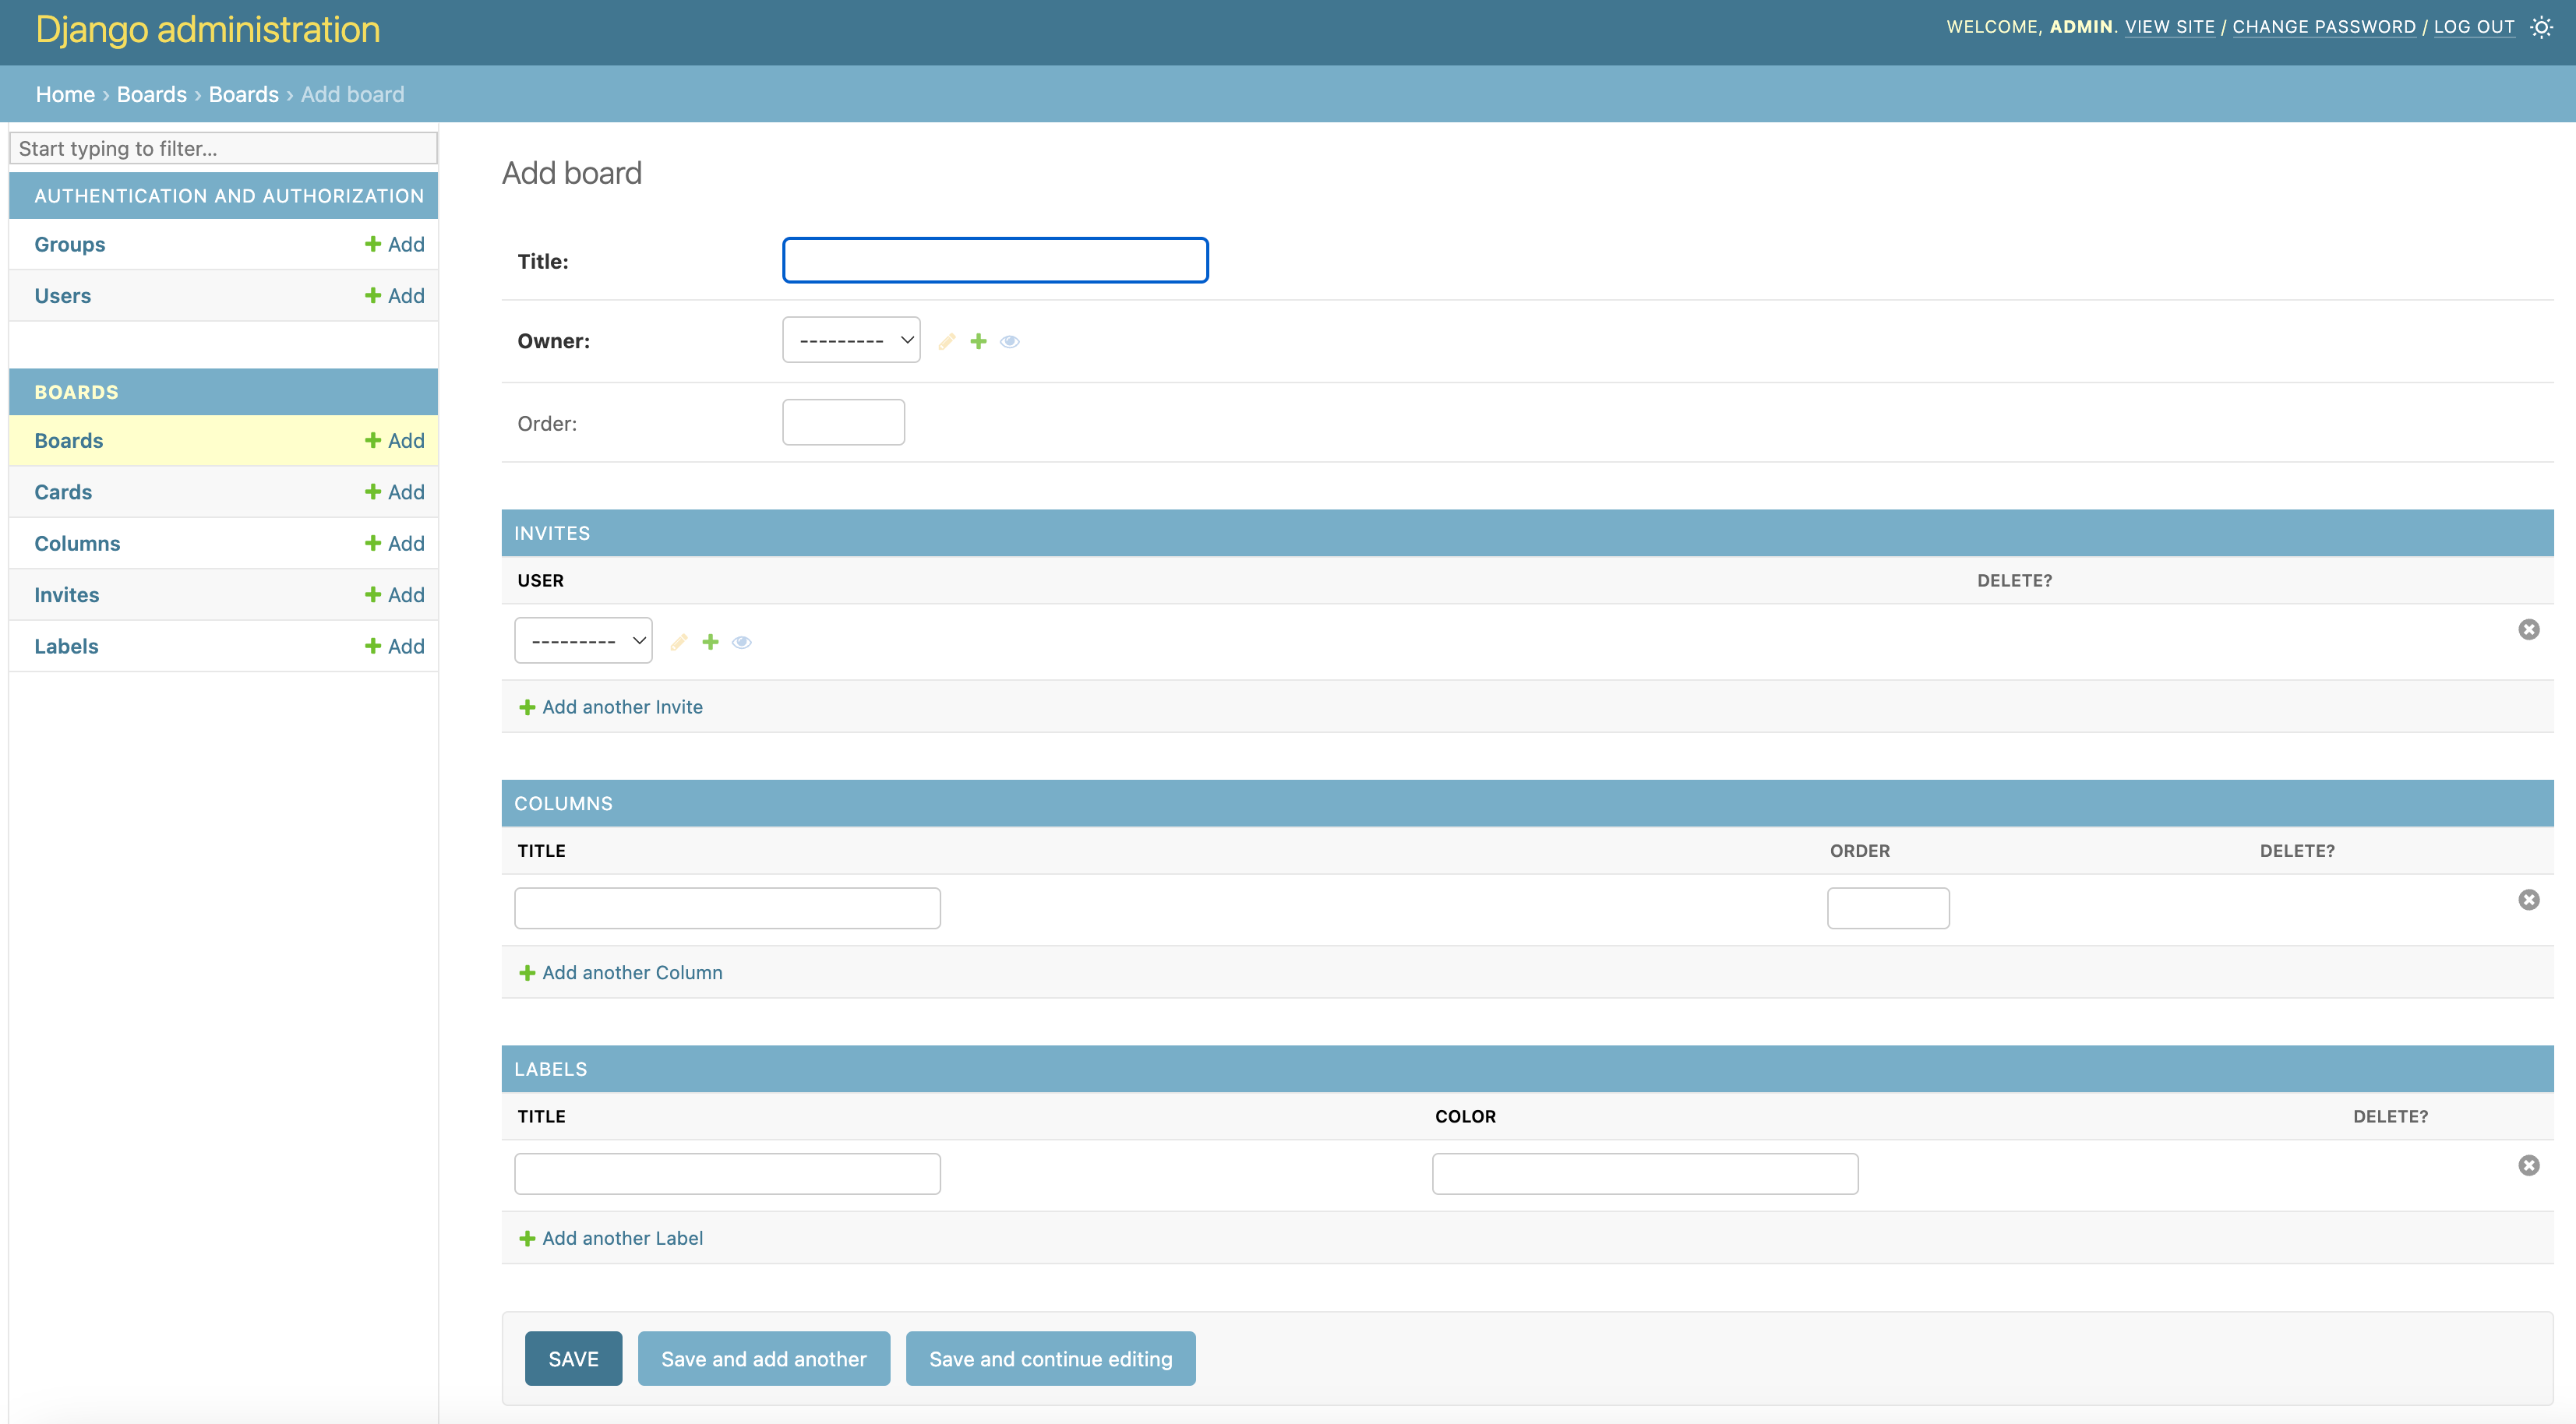Toggle the view eye icon for Invite User
This screenshot has width=2576, height=1424.
pos(740,640)
